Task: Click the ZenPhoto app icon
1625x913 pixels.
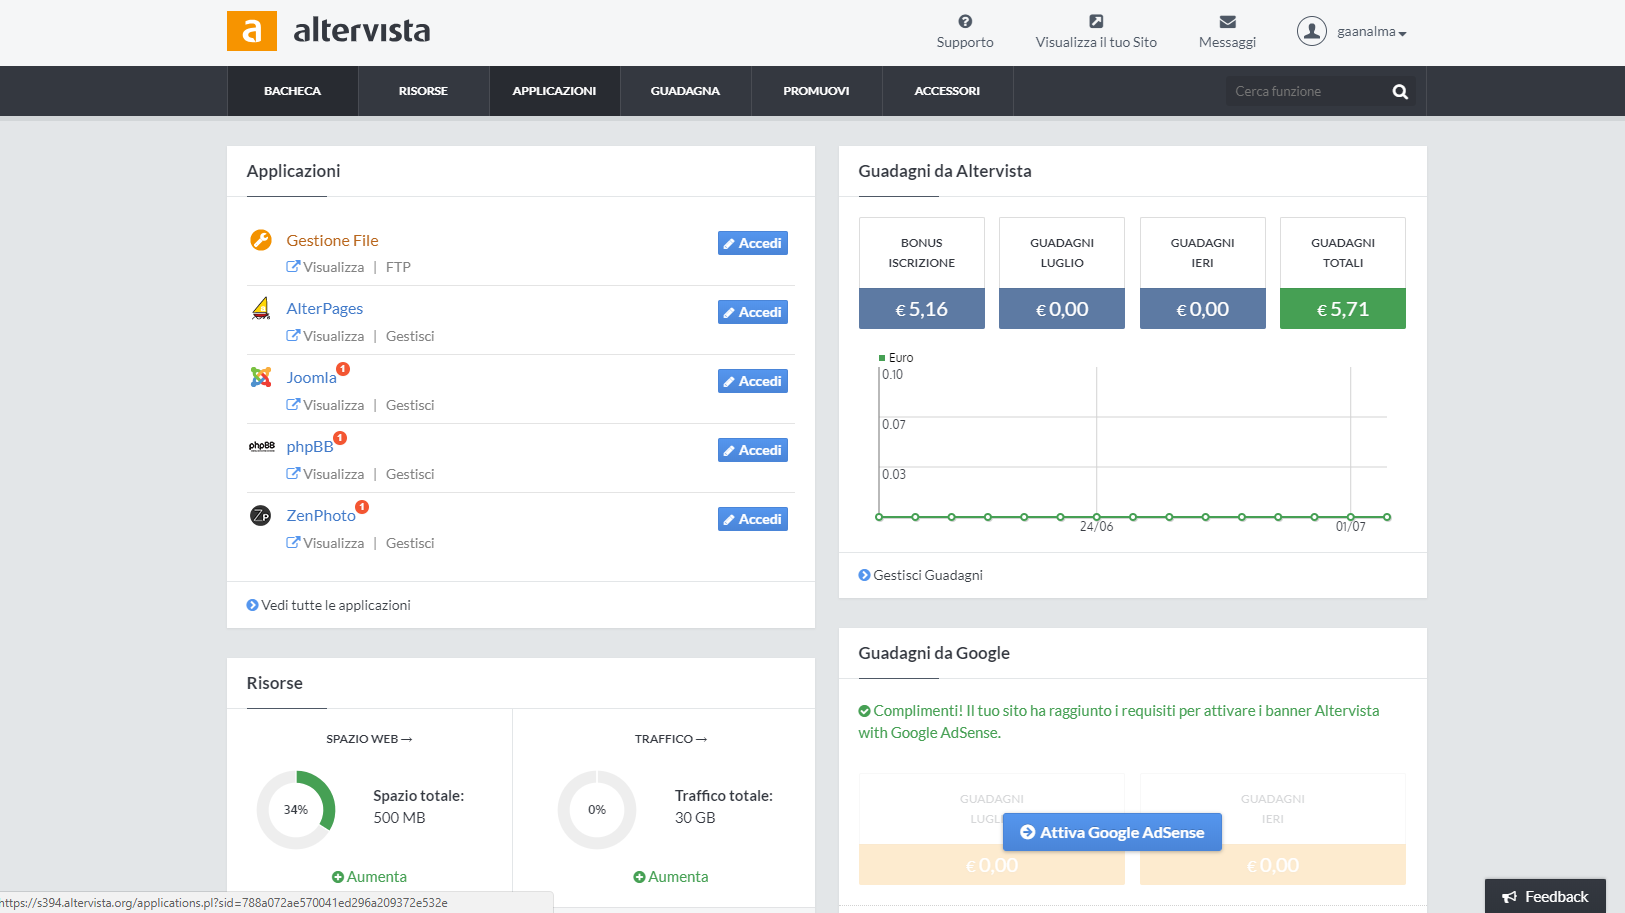Action: click(x=261, y=515)
